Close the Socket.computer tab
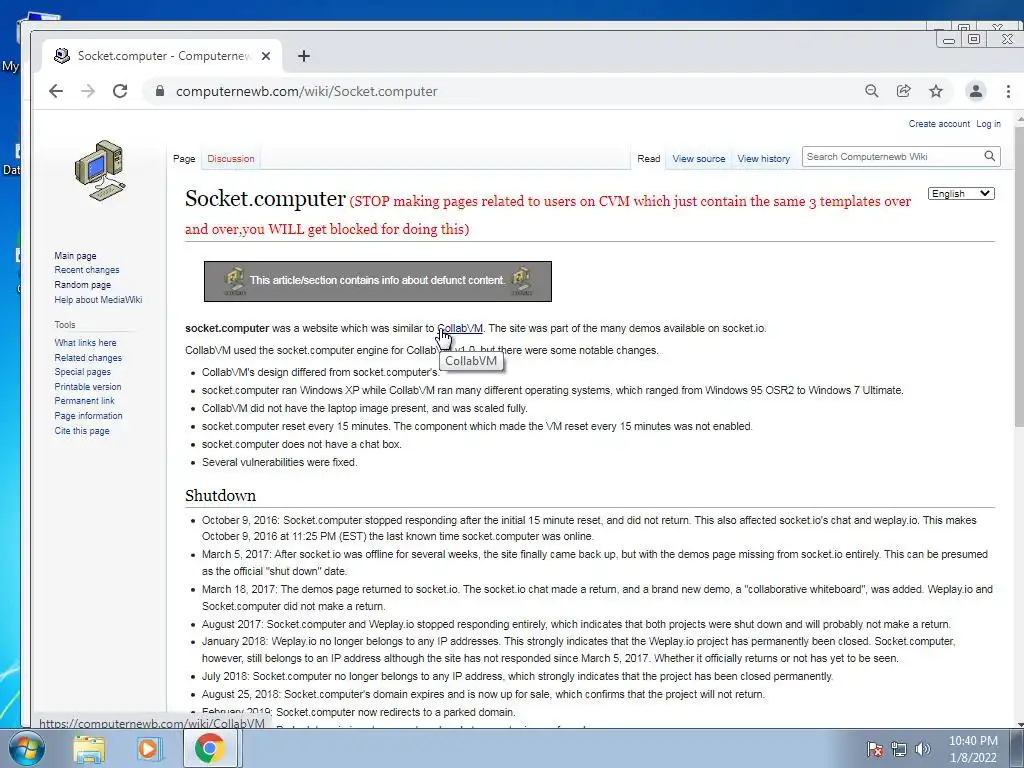 [x=266, y=56]
